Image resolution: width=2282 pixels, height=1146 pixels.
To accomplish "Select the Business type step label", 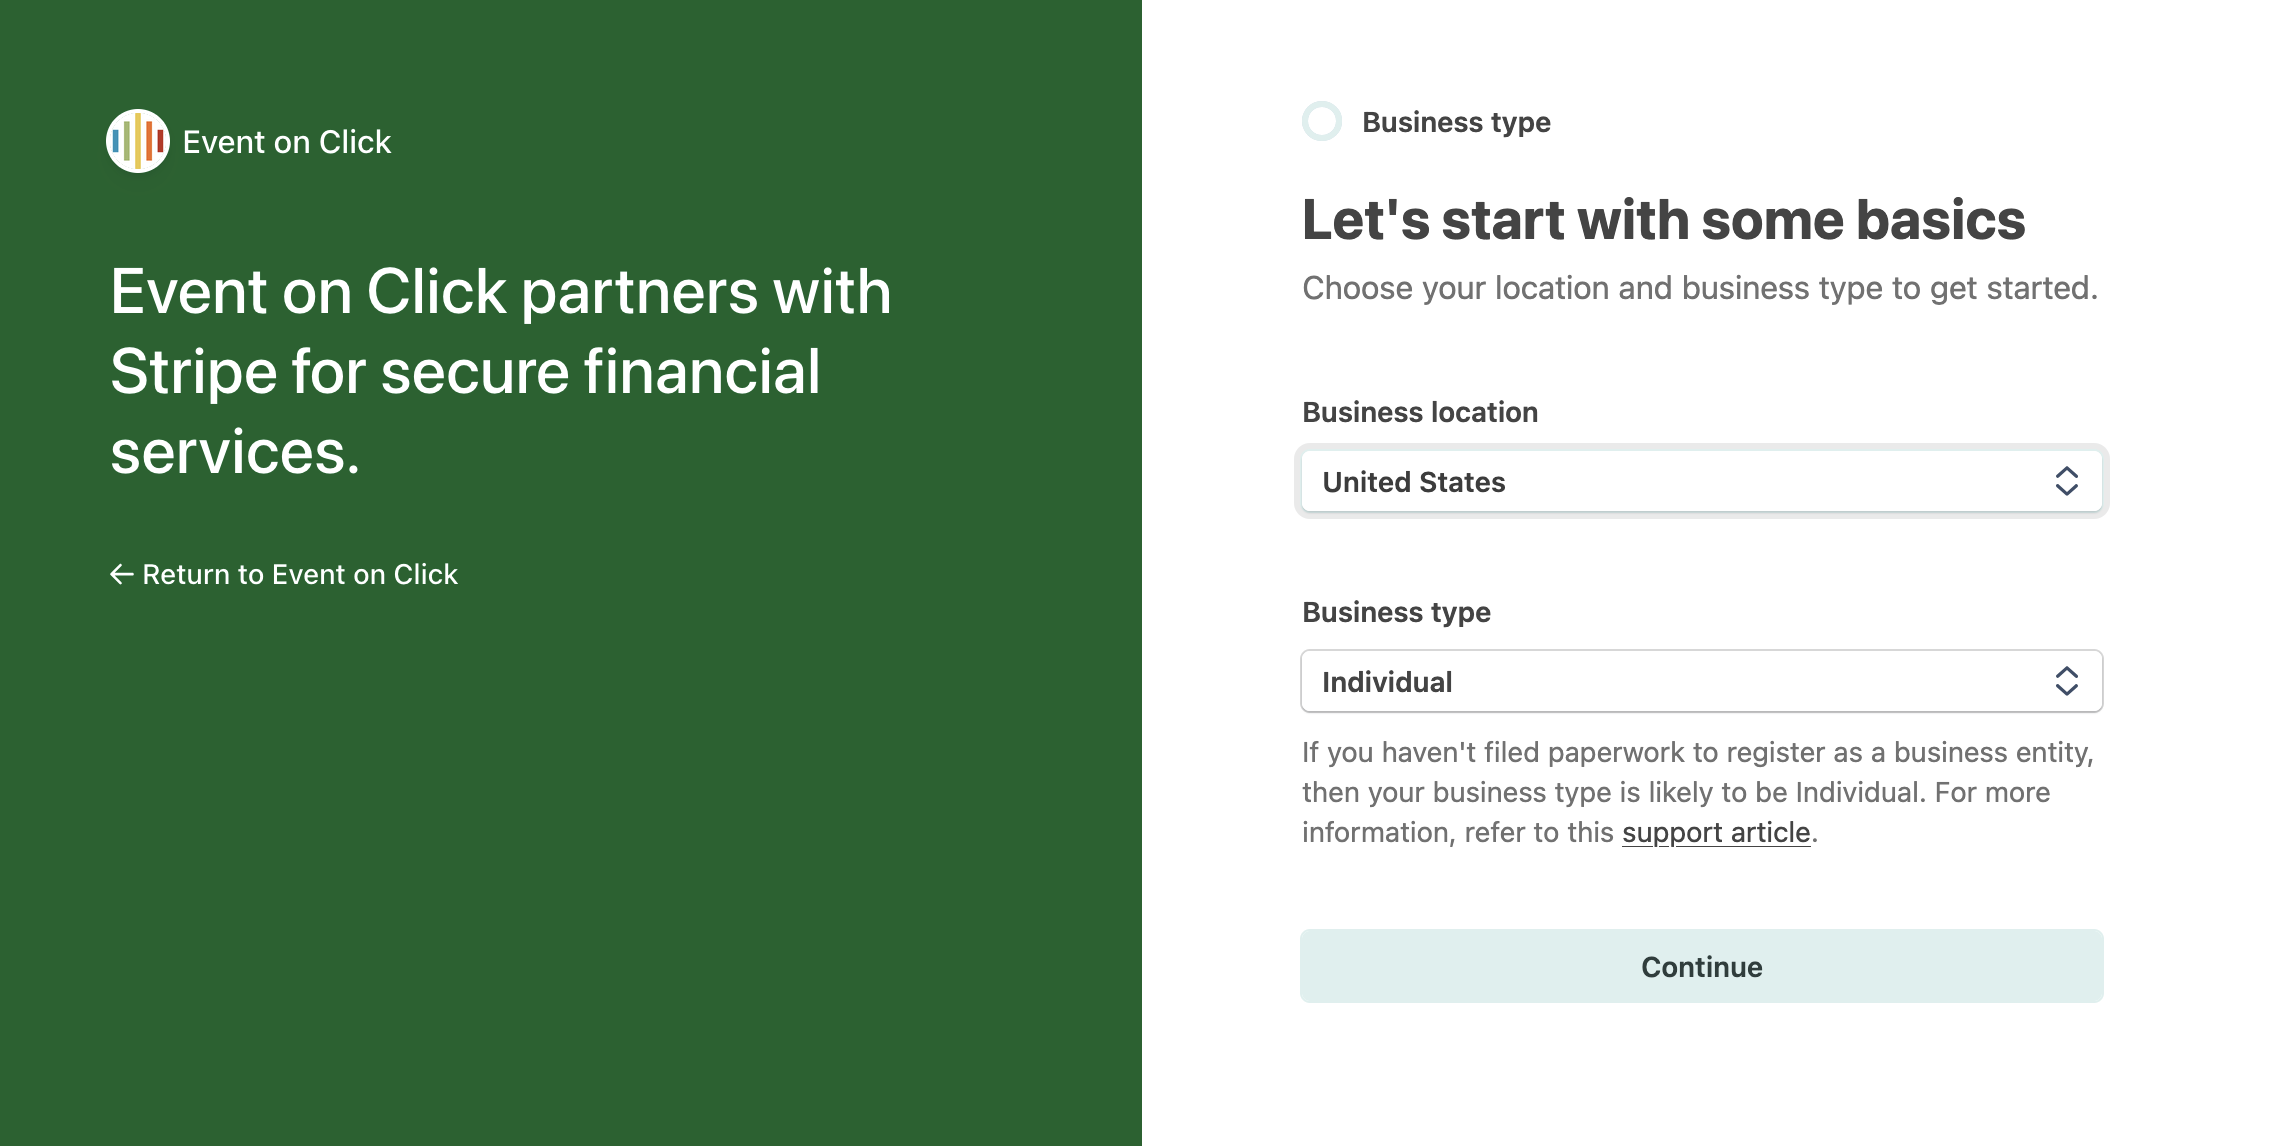I will pyautogui.click(x=1456, y=122).
